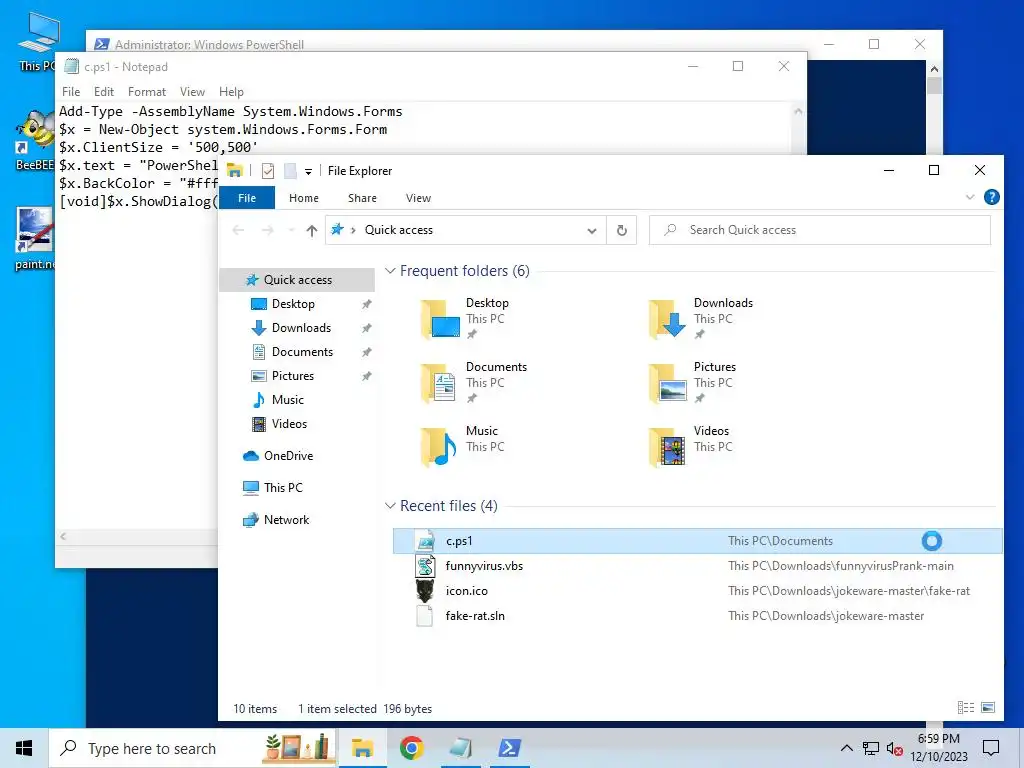Switch to the Home ribbon tab

[304, 198]
